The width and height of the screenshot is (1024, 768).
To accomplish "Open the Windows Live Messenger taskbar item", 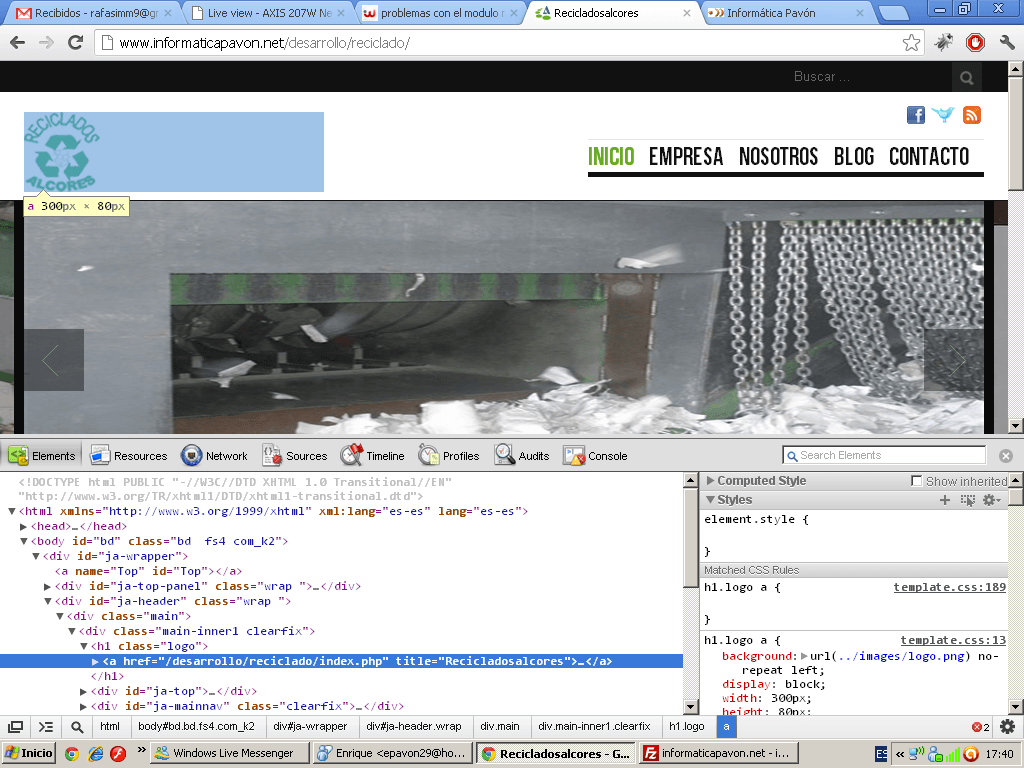I will (x=229, y=753).
